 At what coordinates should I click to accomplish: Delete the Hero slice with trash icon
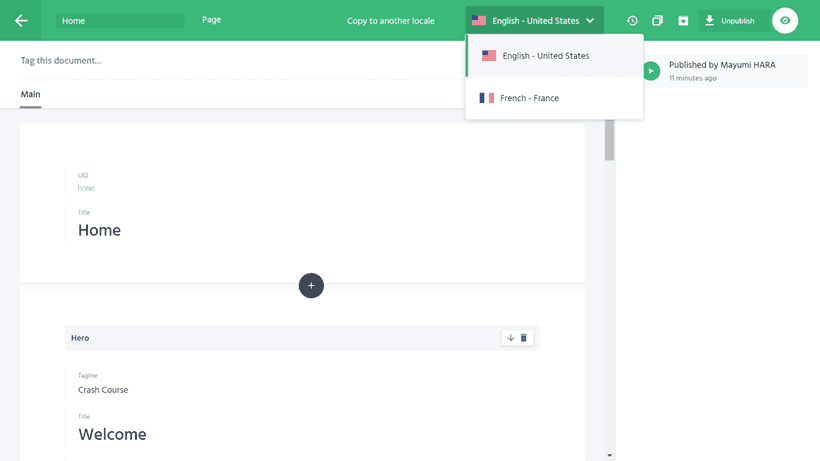[x=524, y=338]
